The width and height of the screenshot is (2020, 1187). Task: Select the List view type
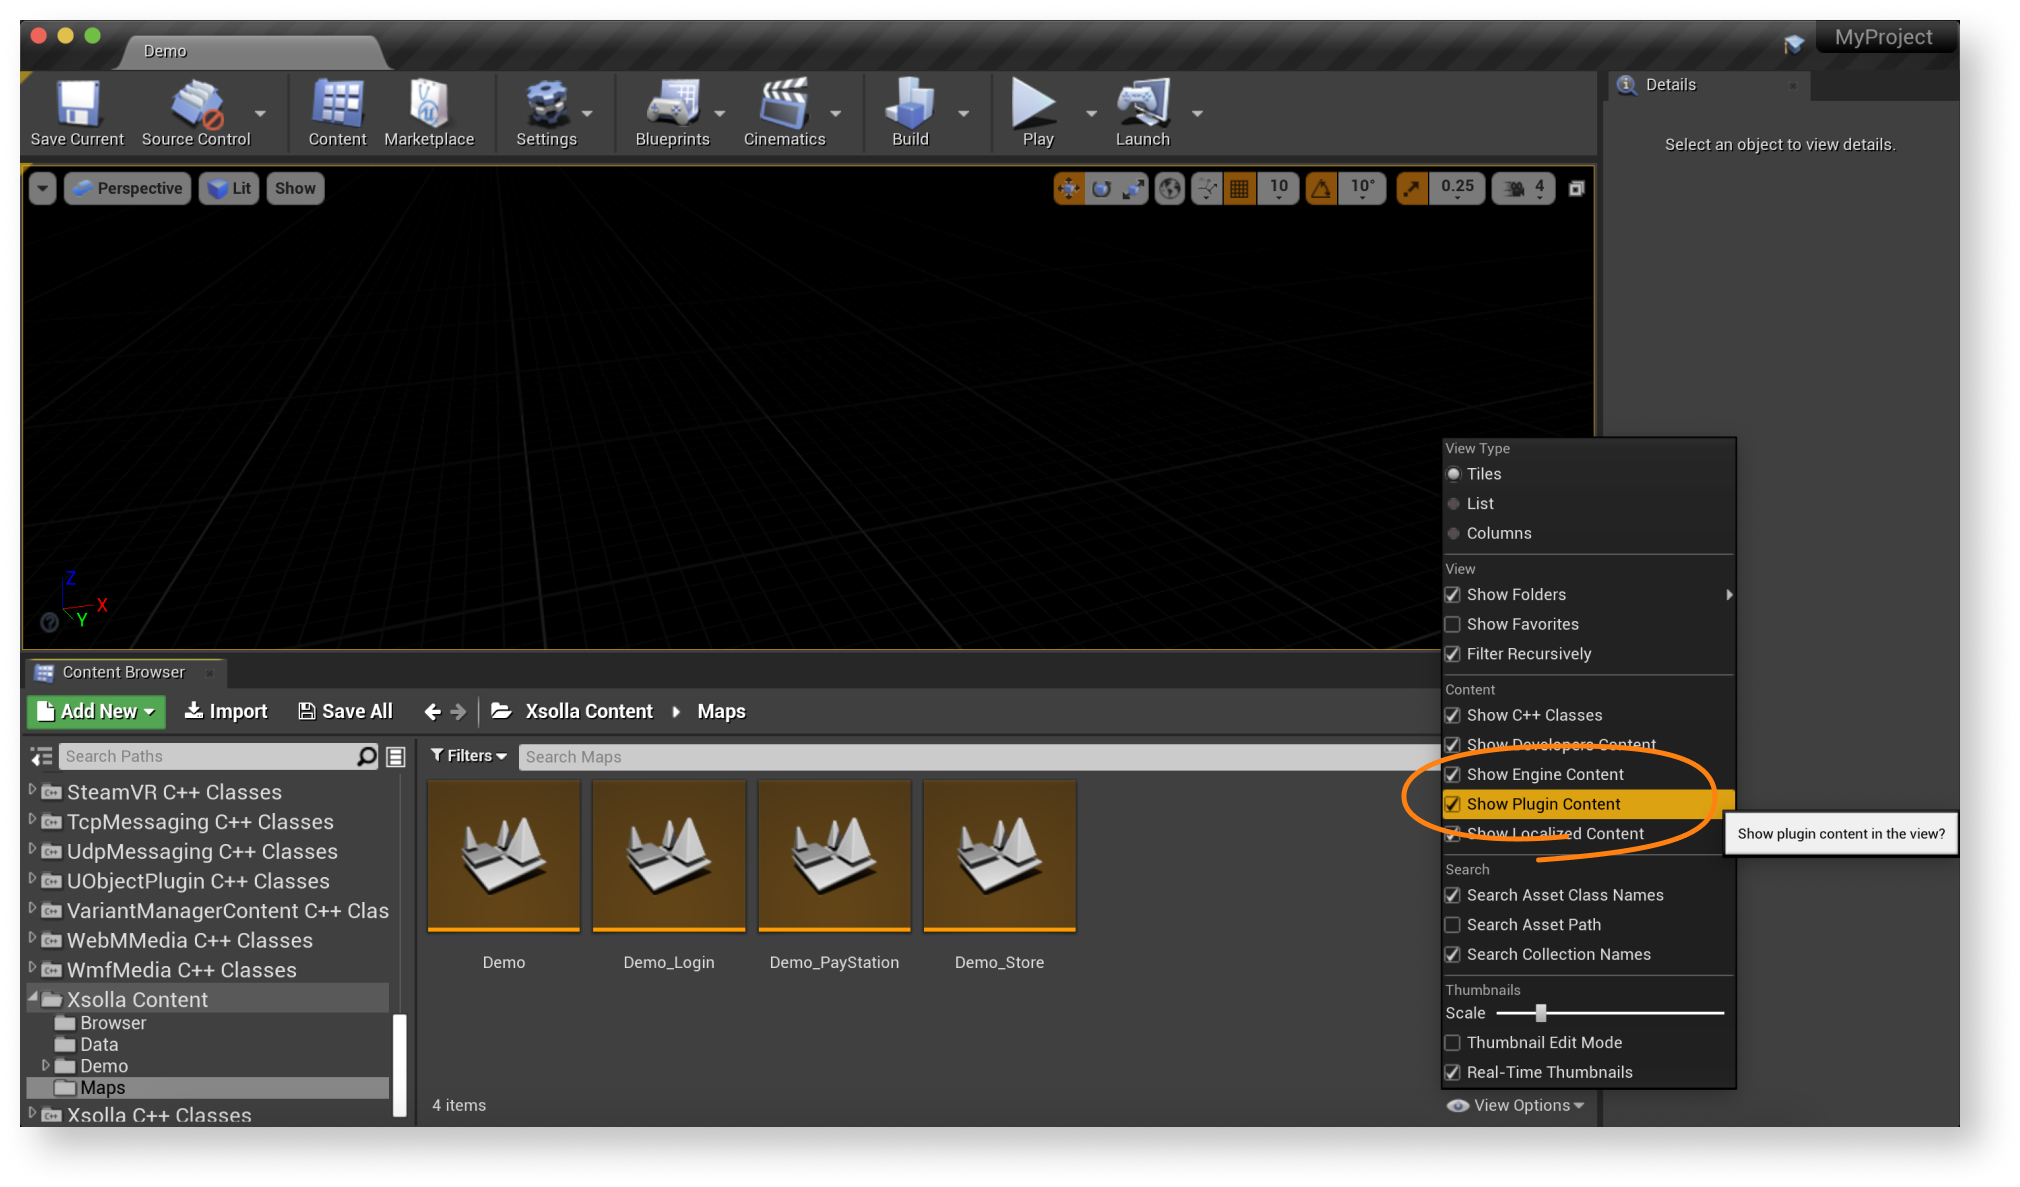point(1479,504)
